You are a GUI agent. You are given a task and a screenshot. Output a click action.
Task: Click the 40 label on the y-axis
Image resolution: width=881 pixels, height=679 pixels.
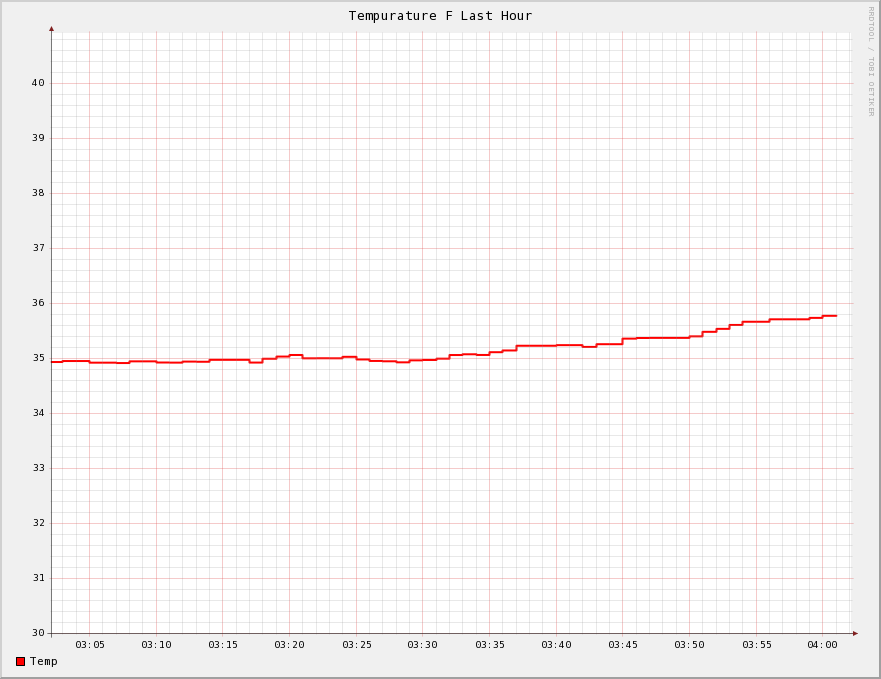(x=38, y=83)
